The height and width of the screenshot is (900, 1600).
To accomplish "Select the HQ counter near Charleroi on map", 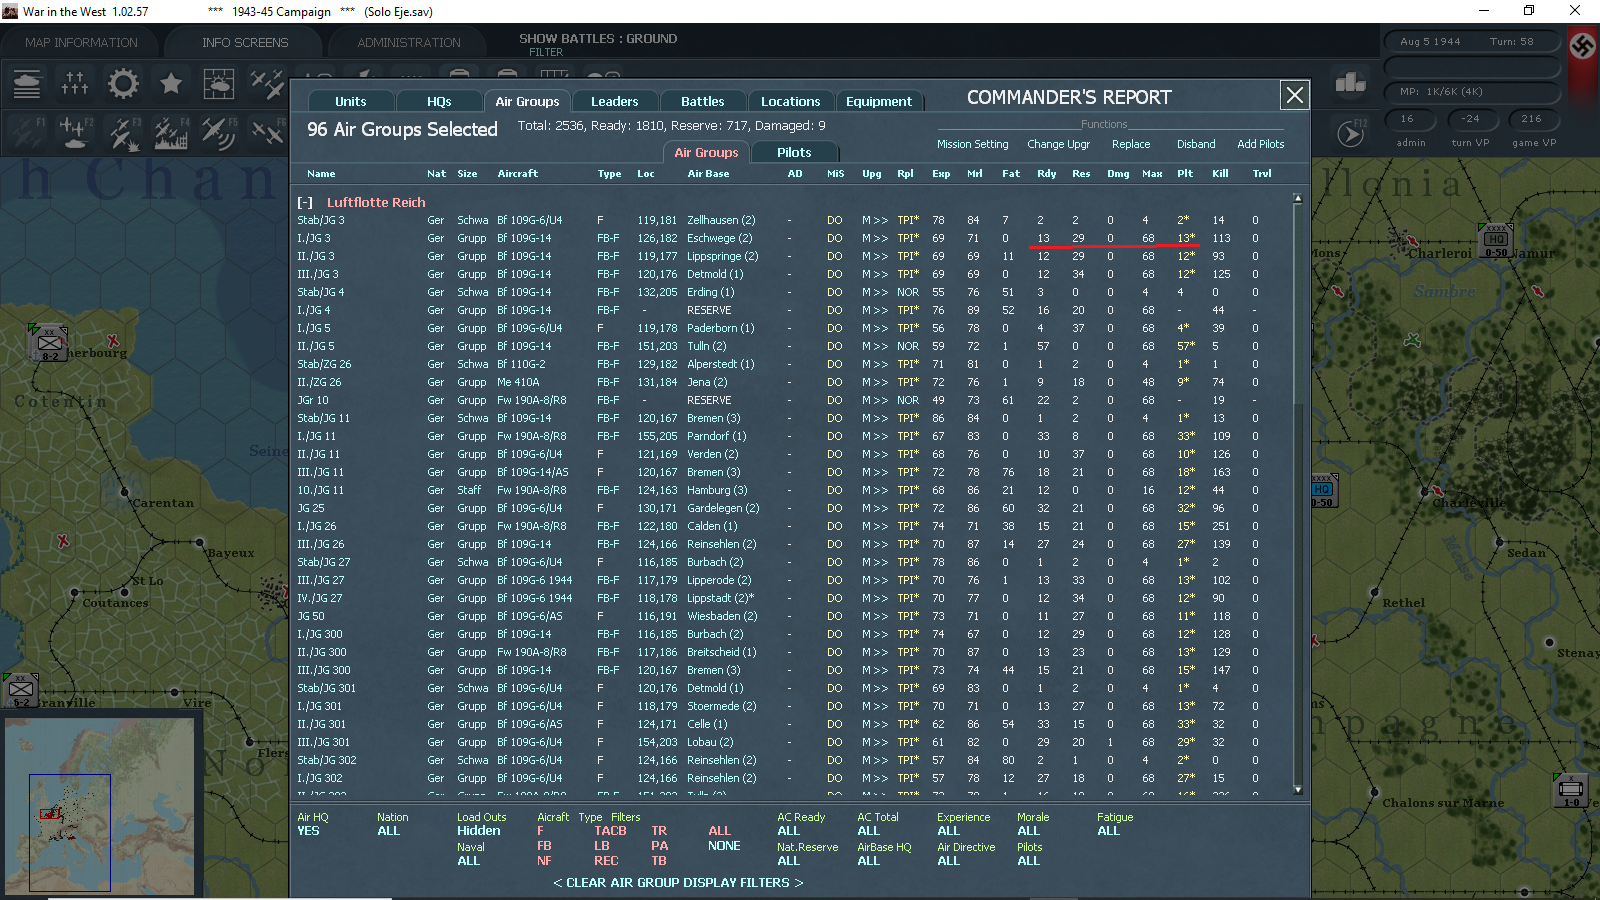I will (1495, 240).
